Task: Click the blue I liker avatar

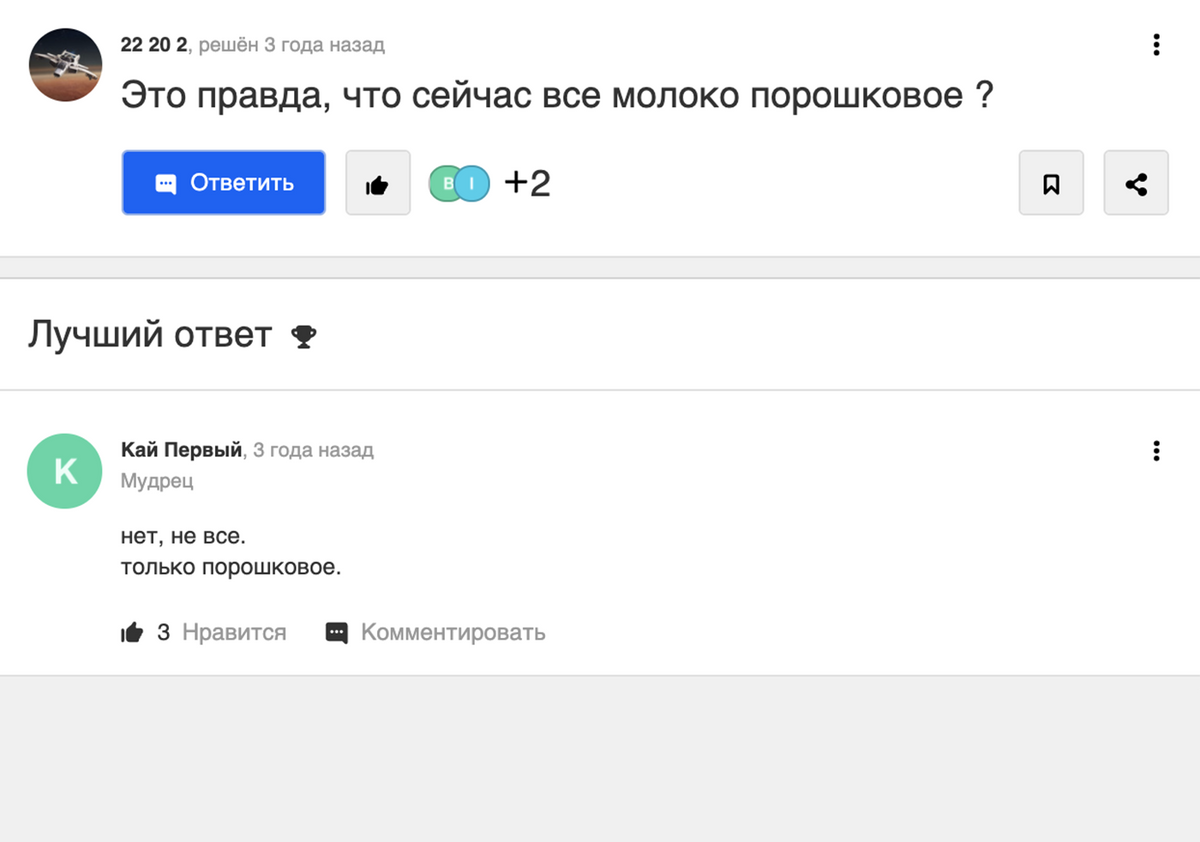Action: point(474,183)
